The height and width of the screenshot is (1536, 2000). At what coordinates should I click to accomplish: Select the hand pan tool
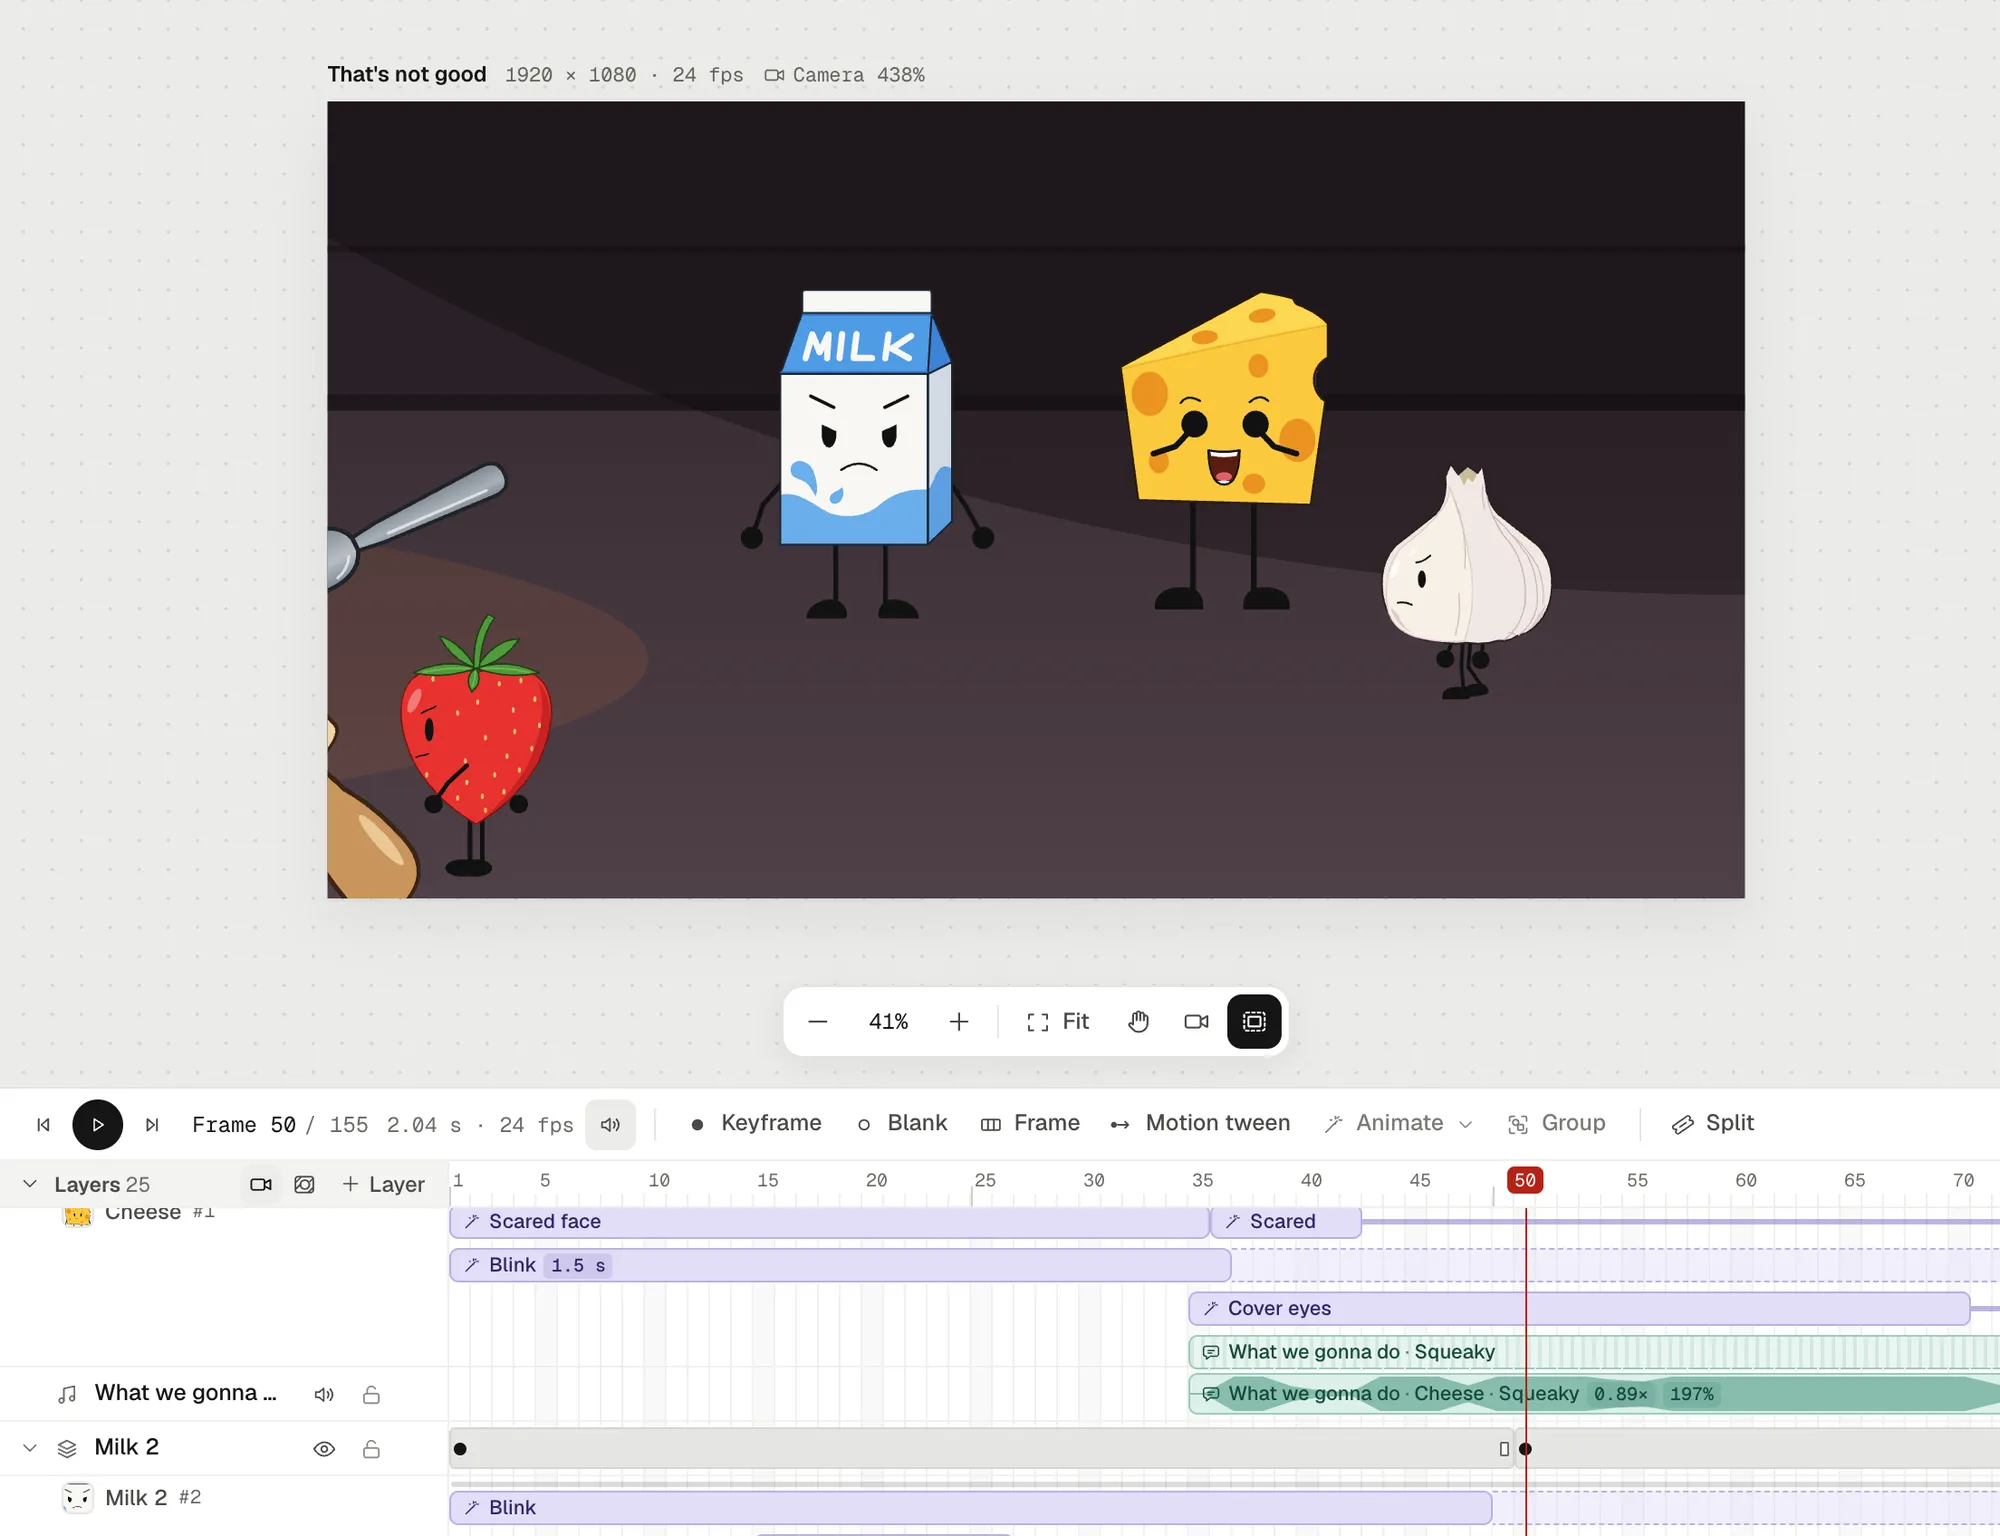[x=1139, y=1021]
